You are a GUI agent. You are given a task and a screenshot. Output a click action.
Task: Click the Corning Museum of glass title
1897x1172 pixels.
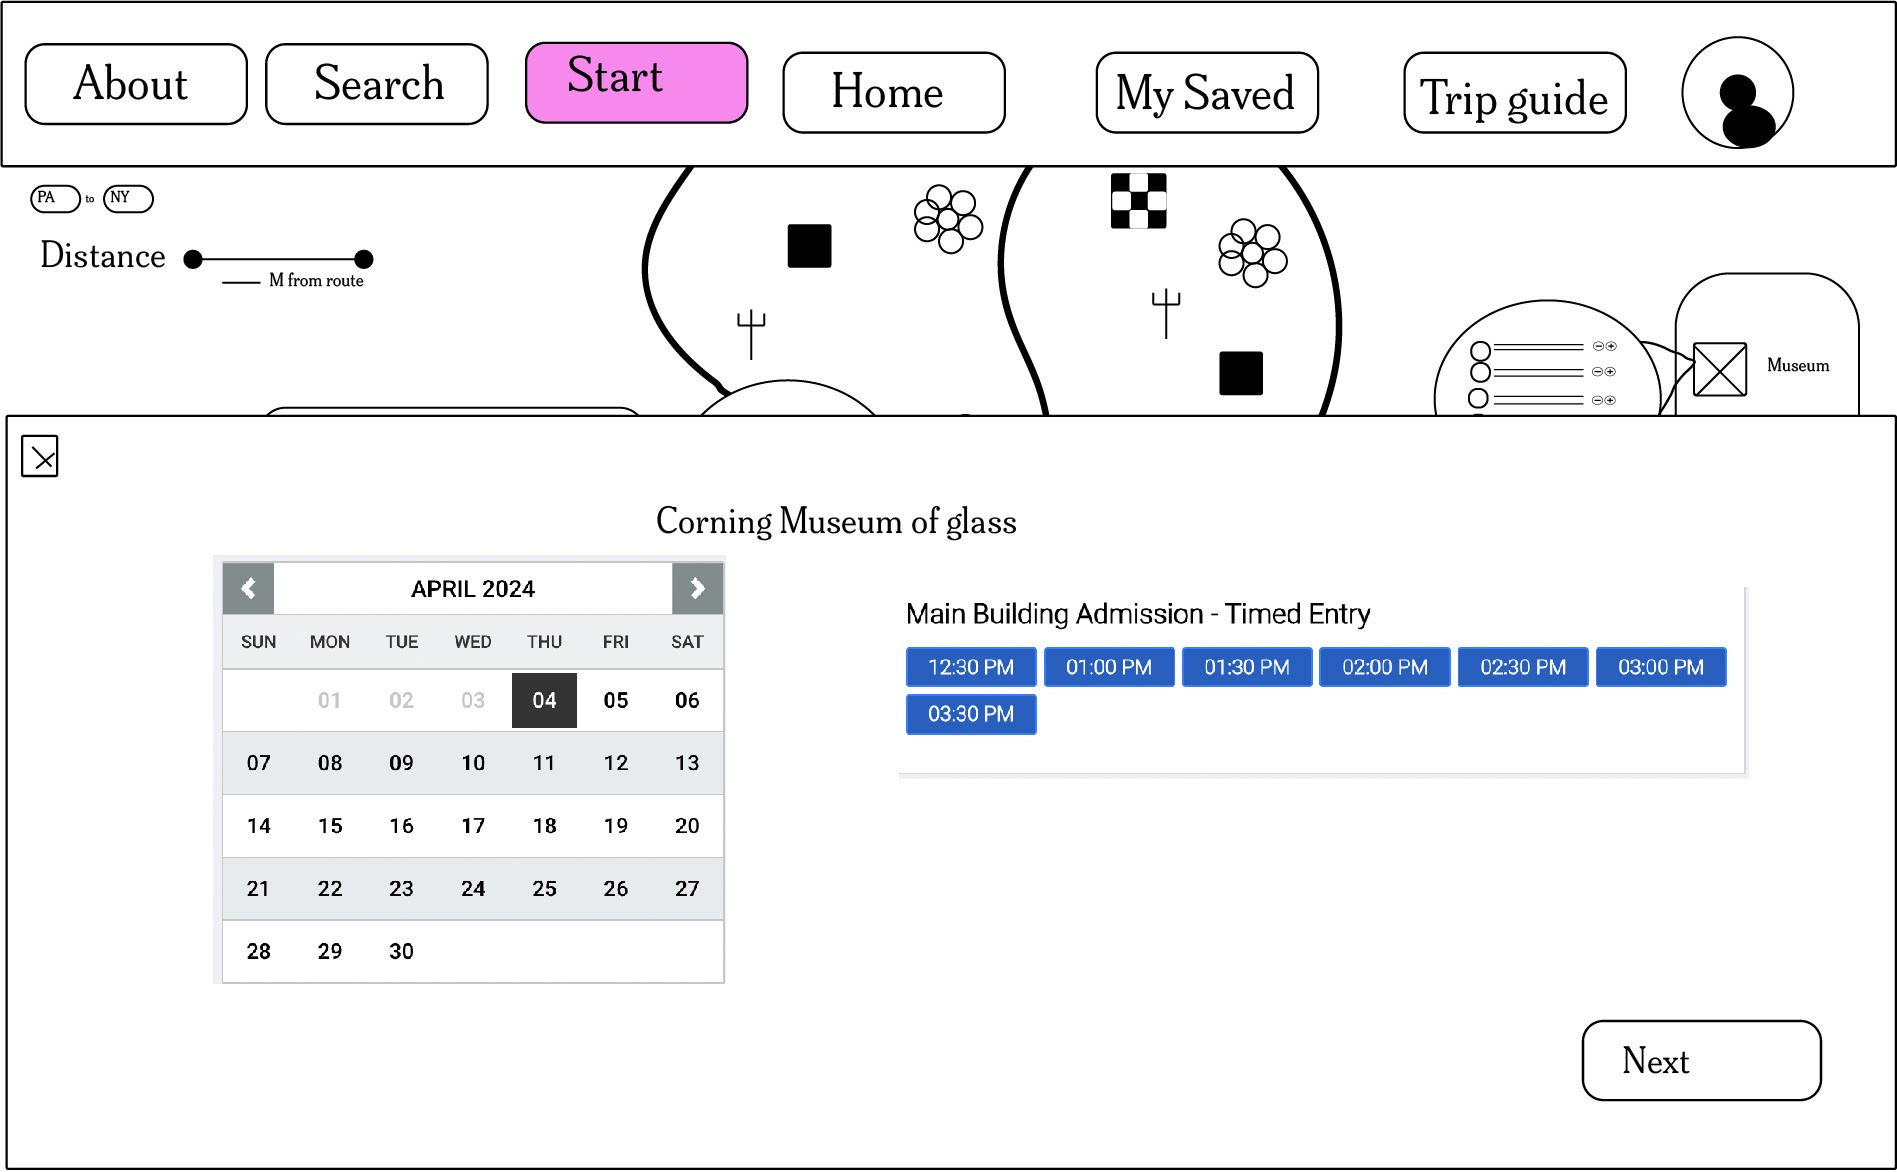point(836,522)
